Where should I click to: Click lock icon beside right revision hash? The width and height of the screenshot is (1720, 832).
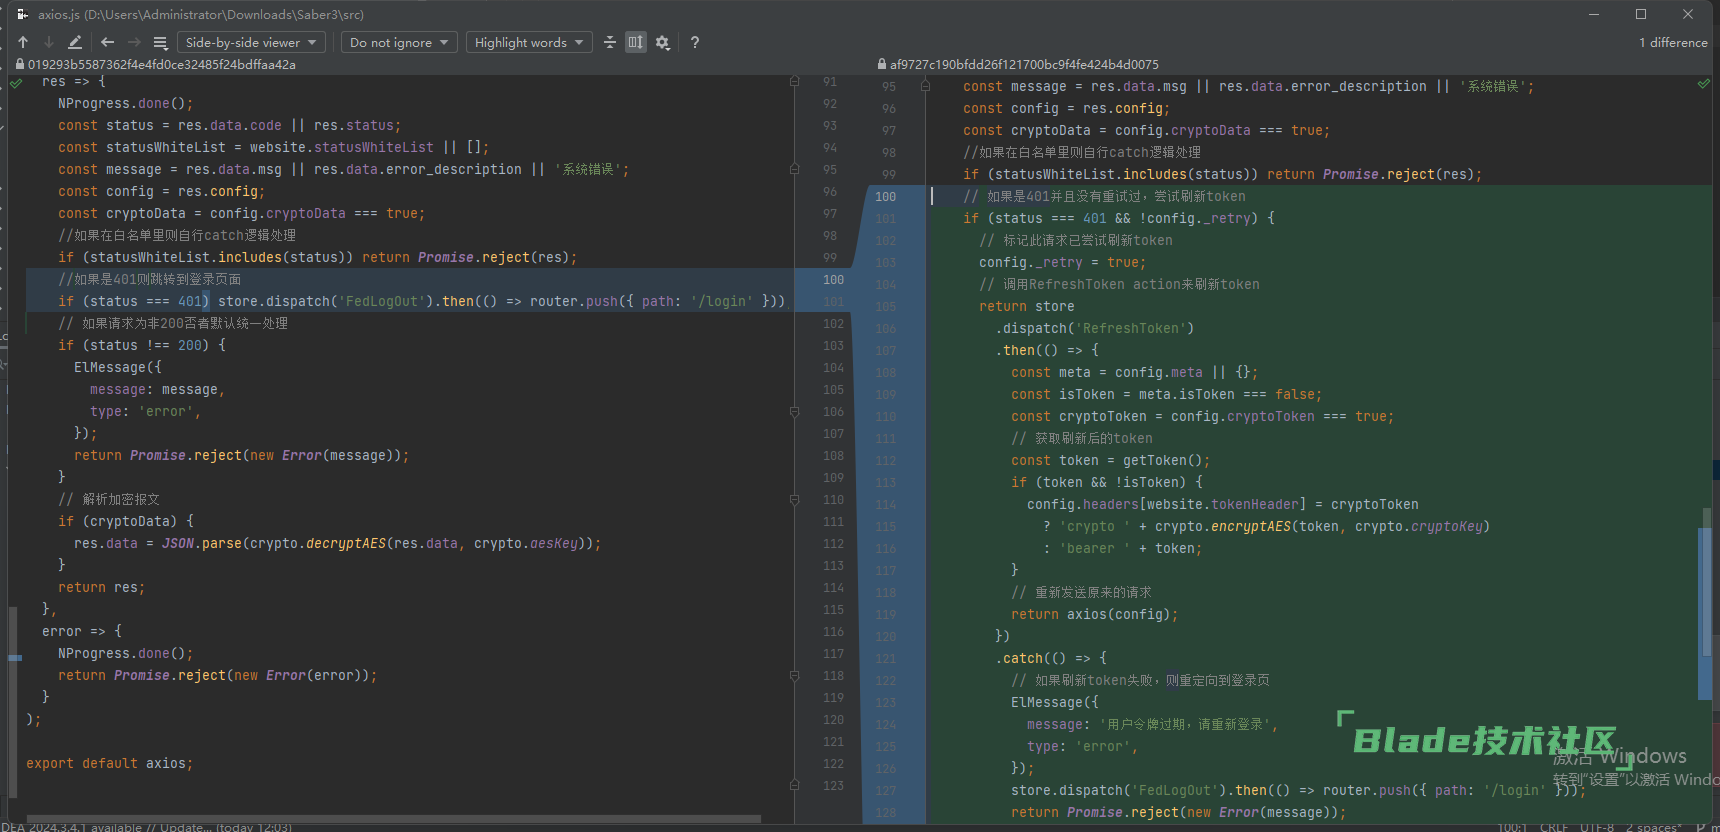(x=882, y=64)
